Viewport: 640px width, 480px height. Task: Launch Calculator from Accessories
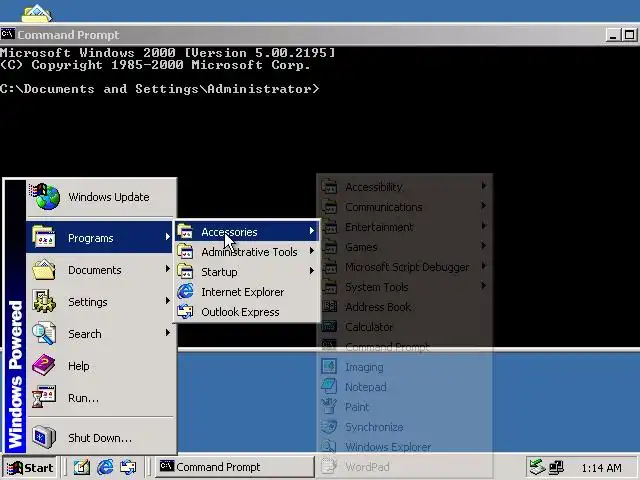[x=404, y=327]
